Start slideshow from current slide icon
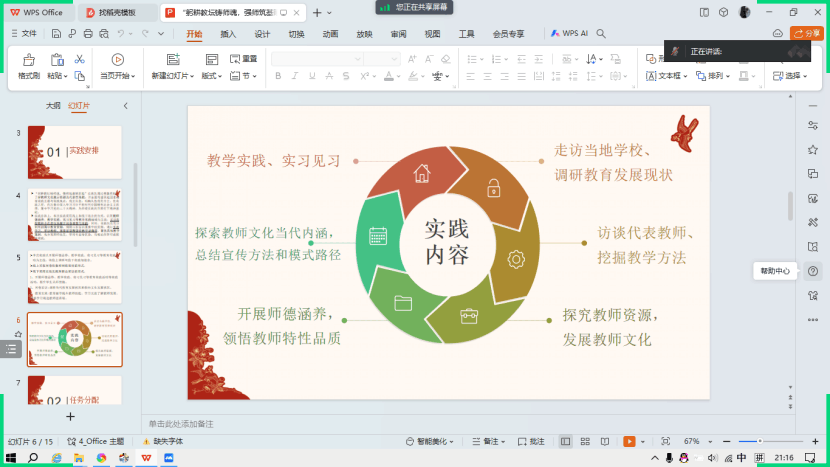830x467 pixels. (x=117, y=60)
